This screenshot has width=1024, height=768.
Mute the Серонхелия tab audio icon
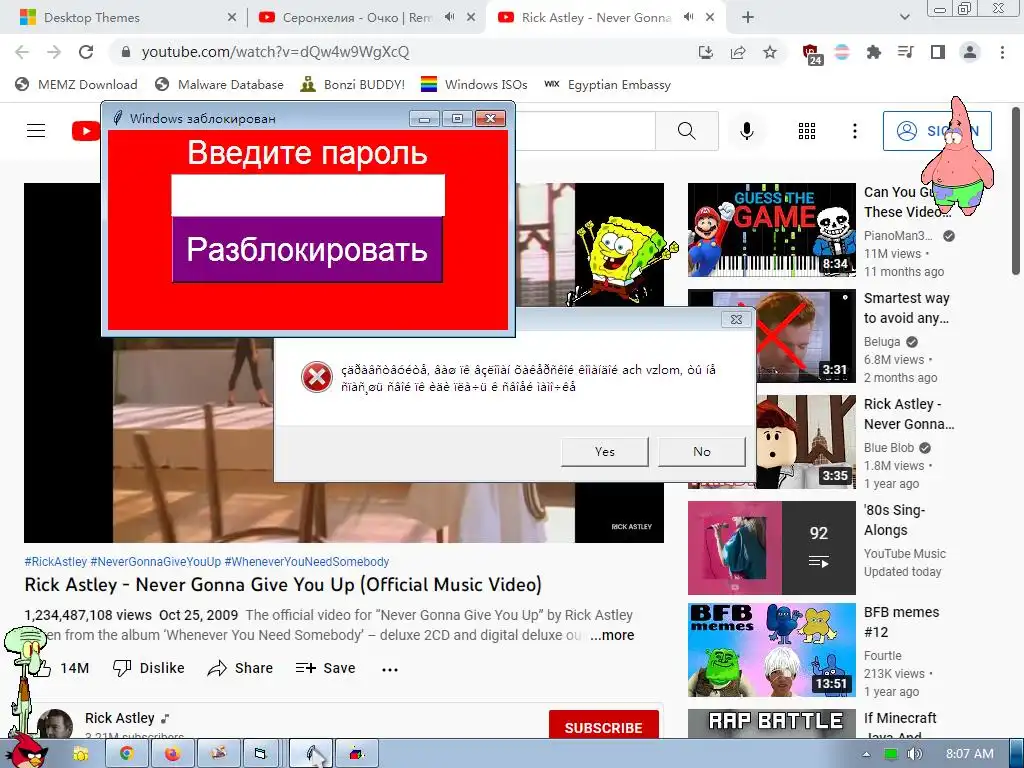tap(449, 18)
